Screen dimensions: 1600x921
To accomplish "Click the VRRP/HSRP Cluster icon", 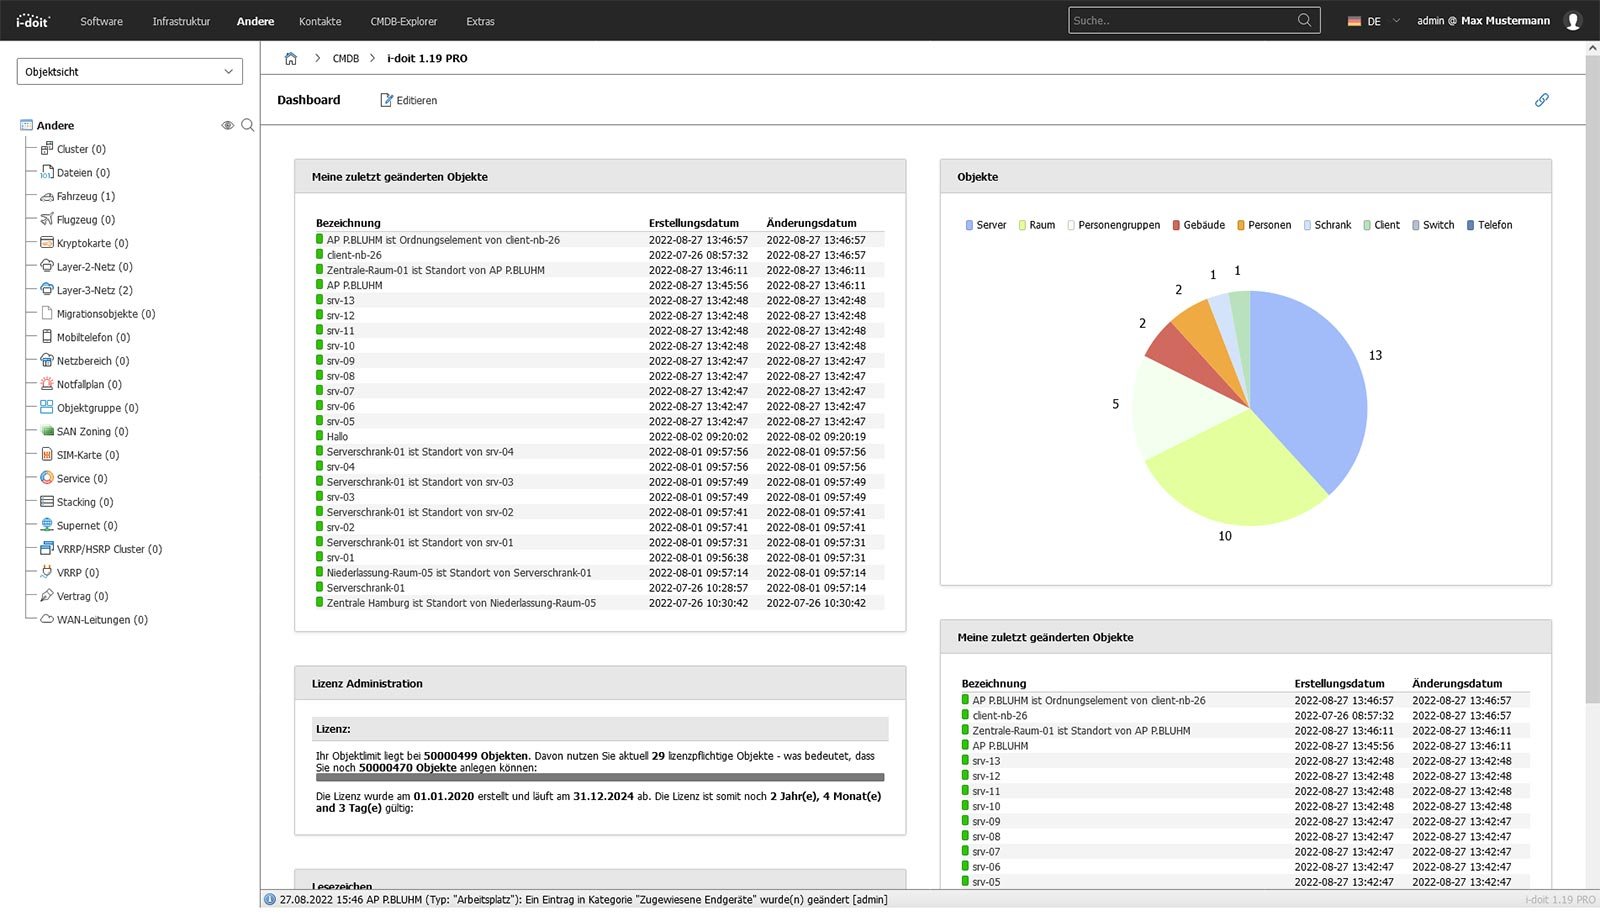I will coord(47,549).
